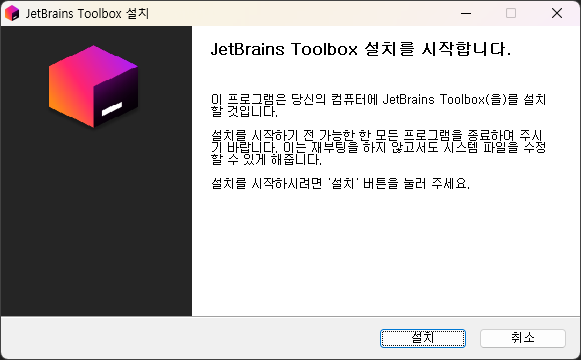Click the large Toolbox cube logo

[x=93, y=86]
